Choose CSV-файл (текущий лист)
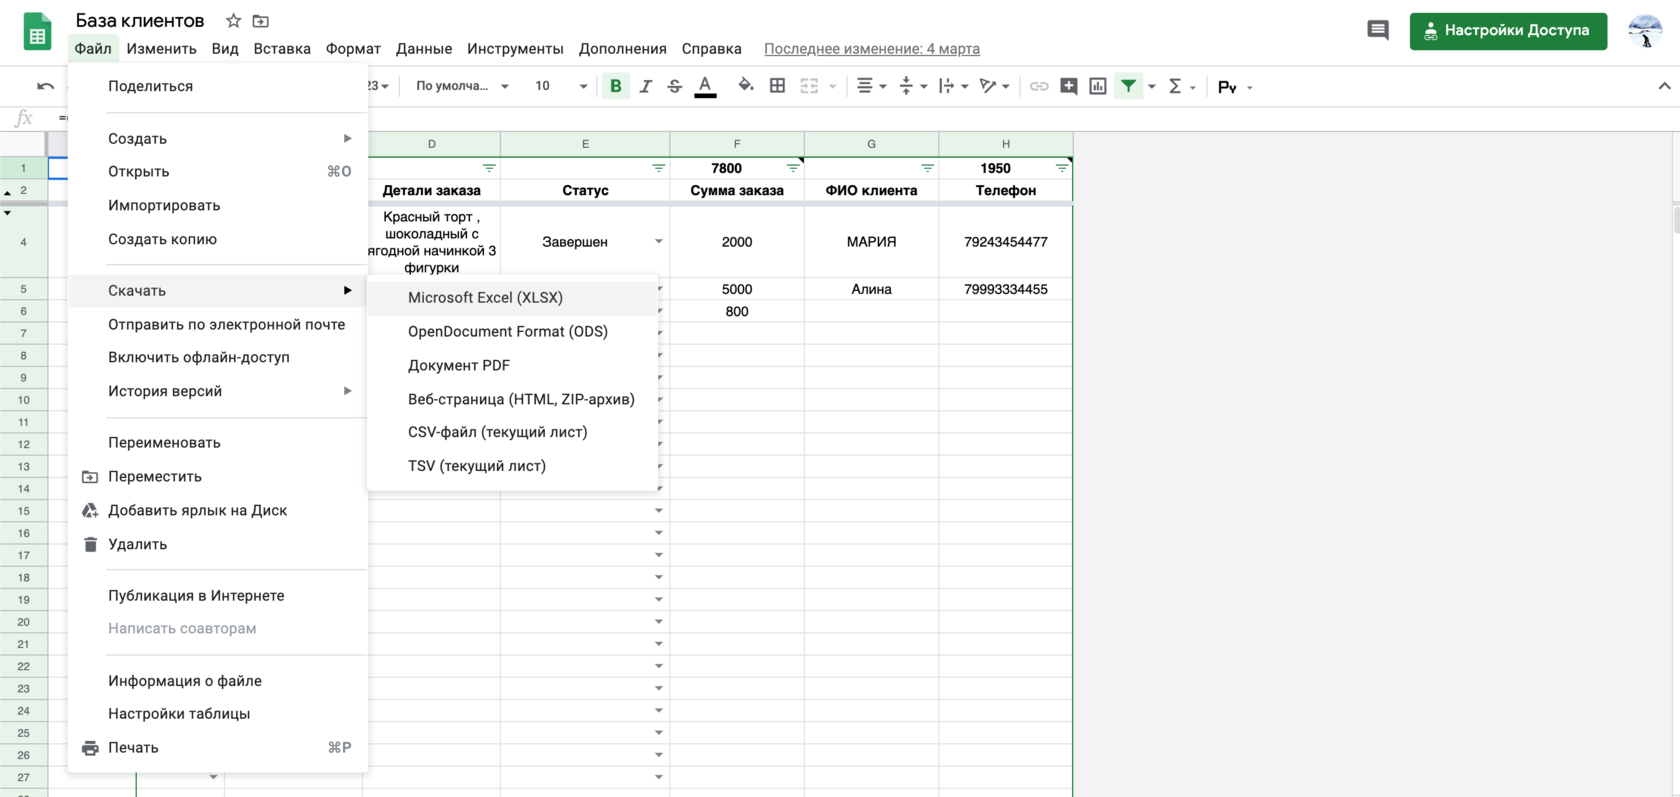Screen dimensions: 1680x797 coord(513,432)
